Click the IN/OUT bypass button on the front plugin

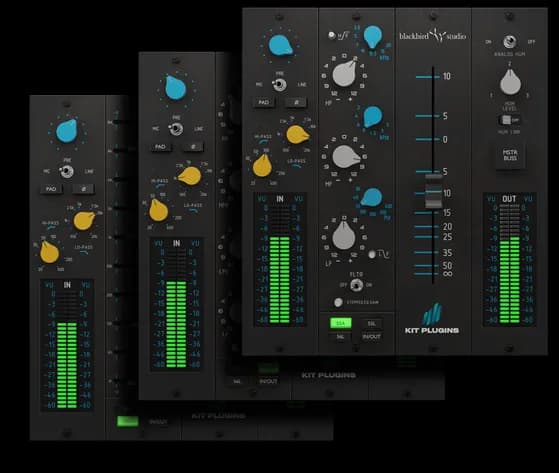(371, 336)
